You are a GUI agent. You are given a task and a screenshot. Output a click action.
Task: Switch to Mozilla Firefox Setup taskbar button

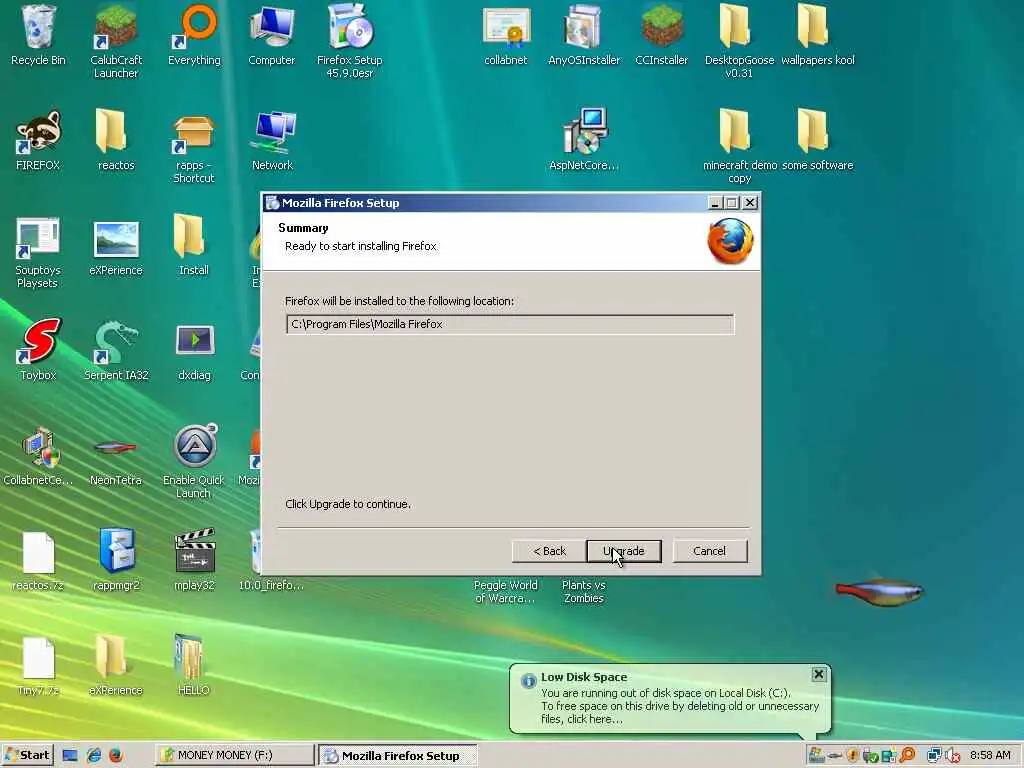[x=398, y=755]
